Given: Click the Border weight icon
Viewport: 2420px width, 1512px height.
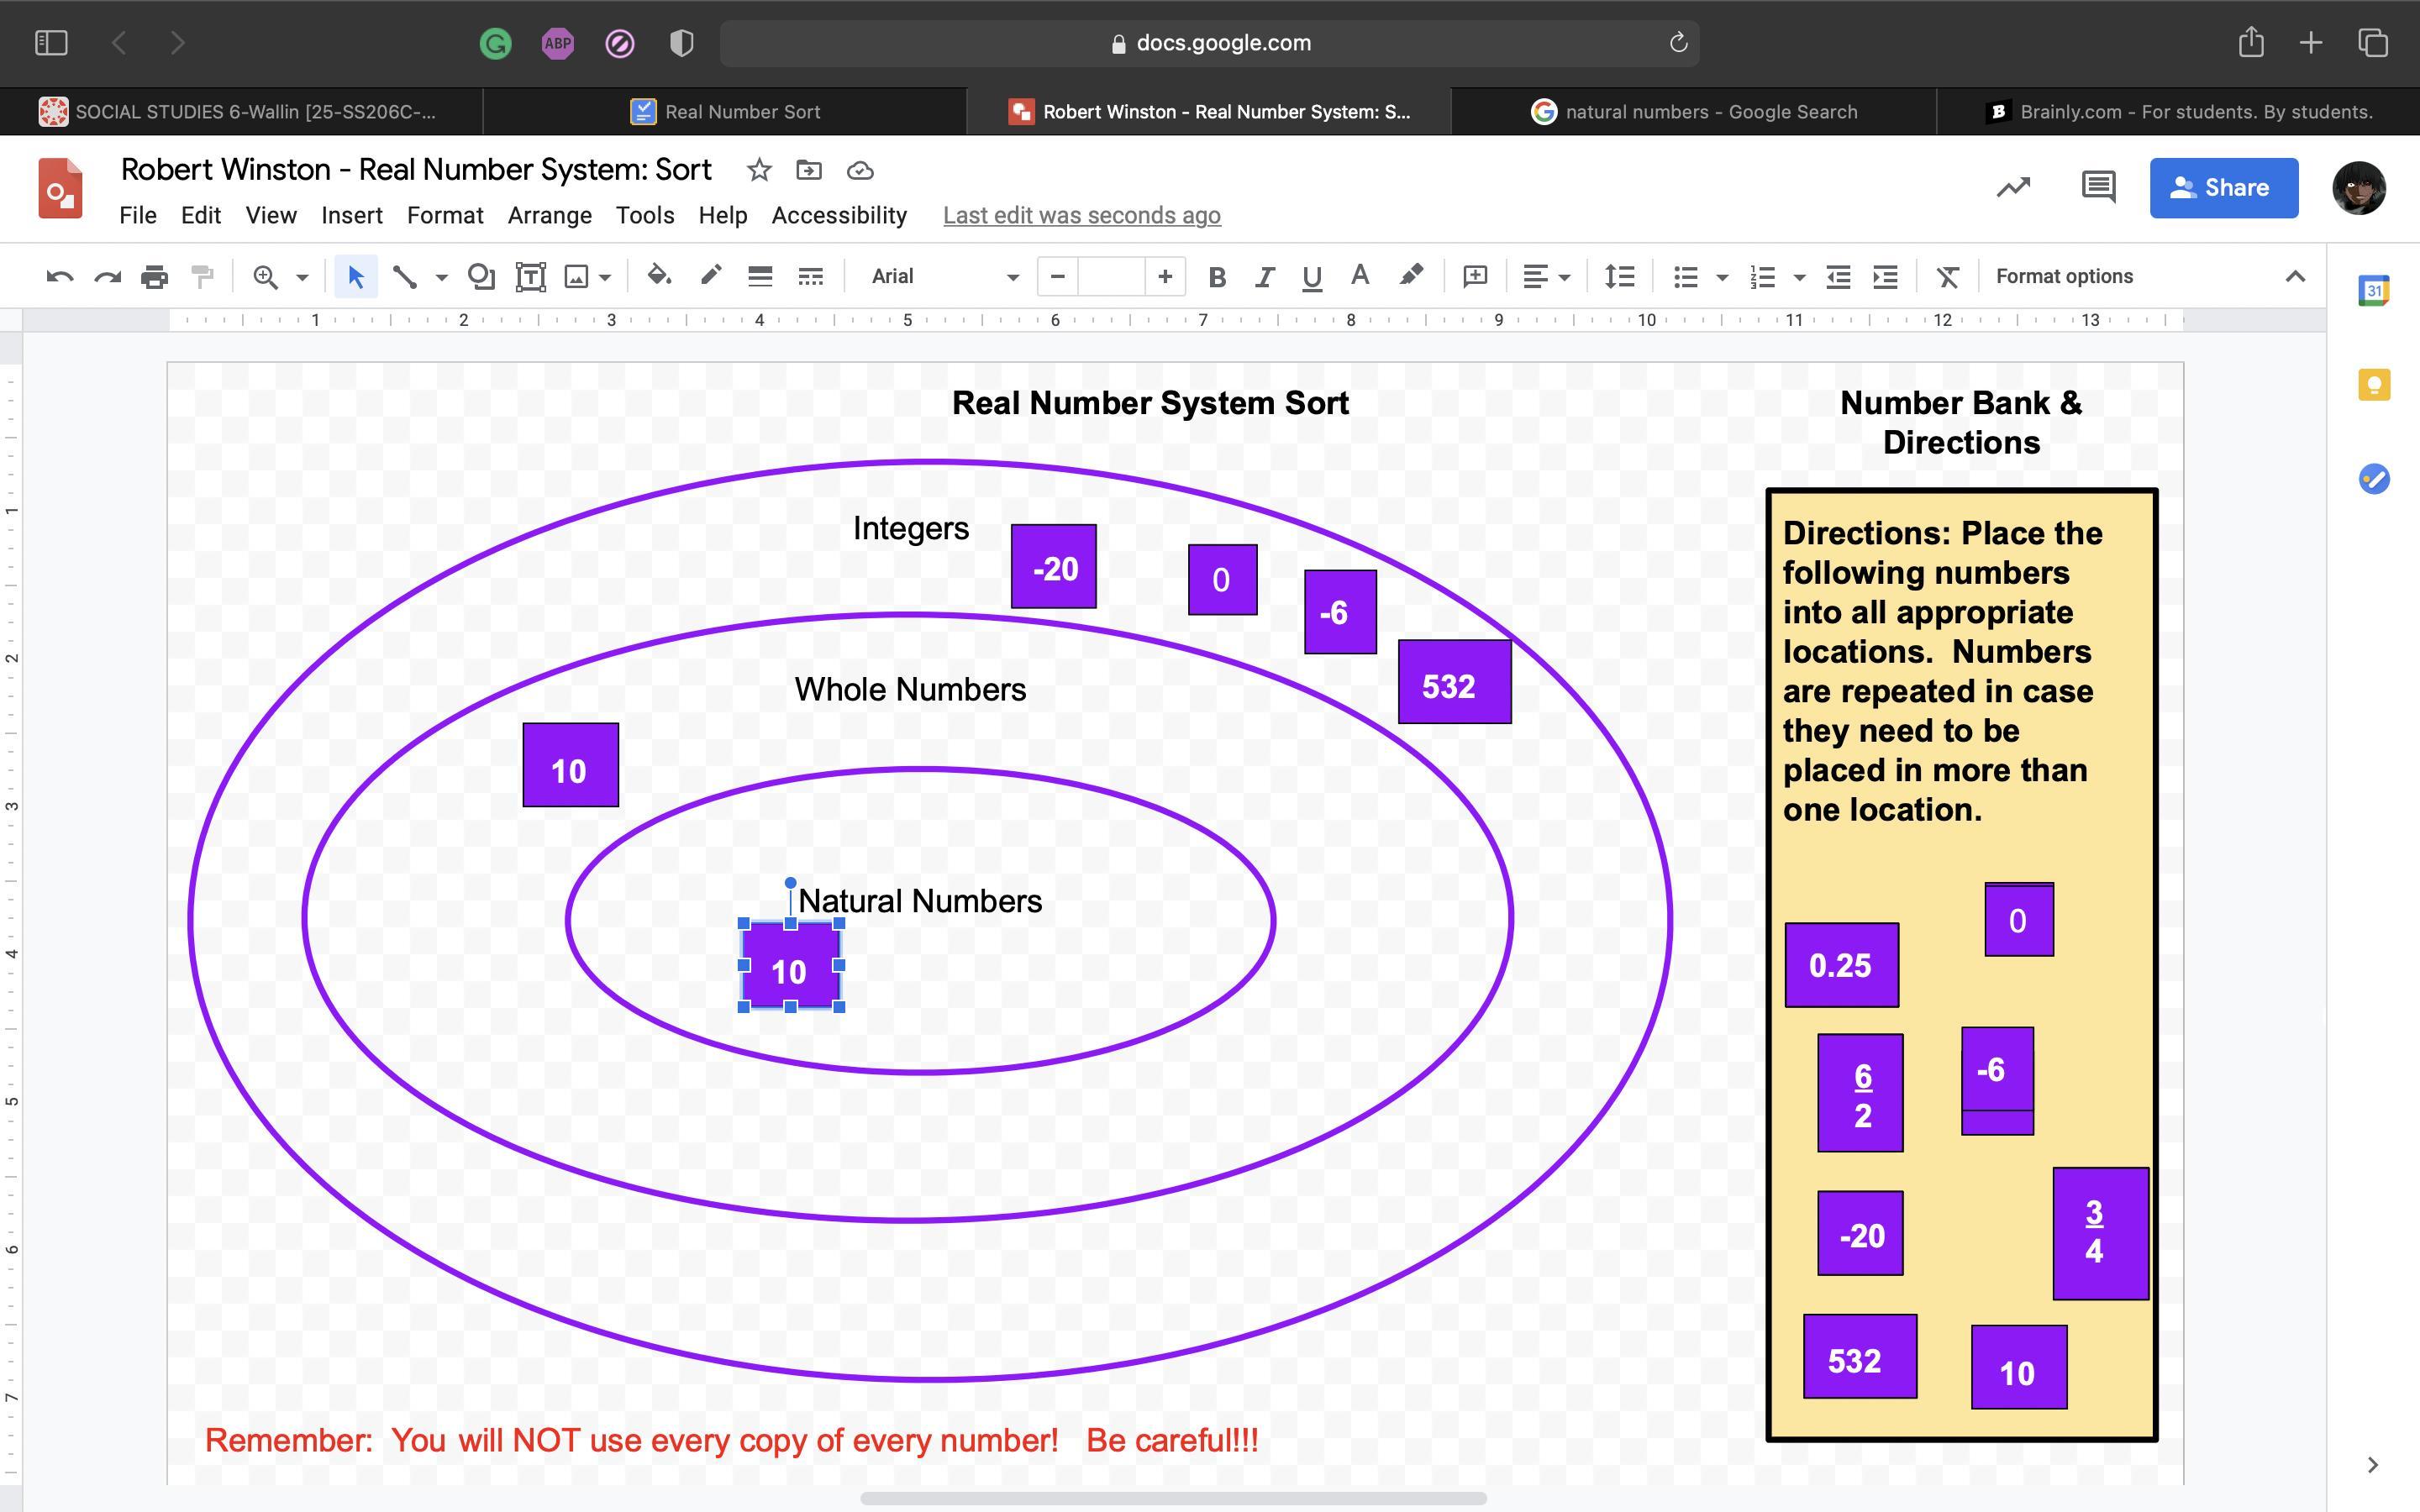Looking at the screenshot, I should pyautogui.click(x=760, y=277).
